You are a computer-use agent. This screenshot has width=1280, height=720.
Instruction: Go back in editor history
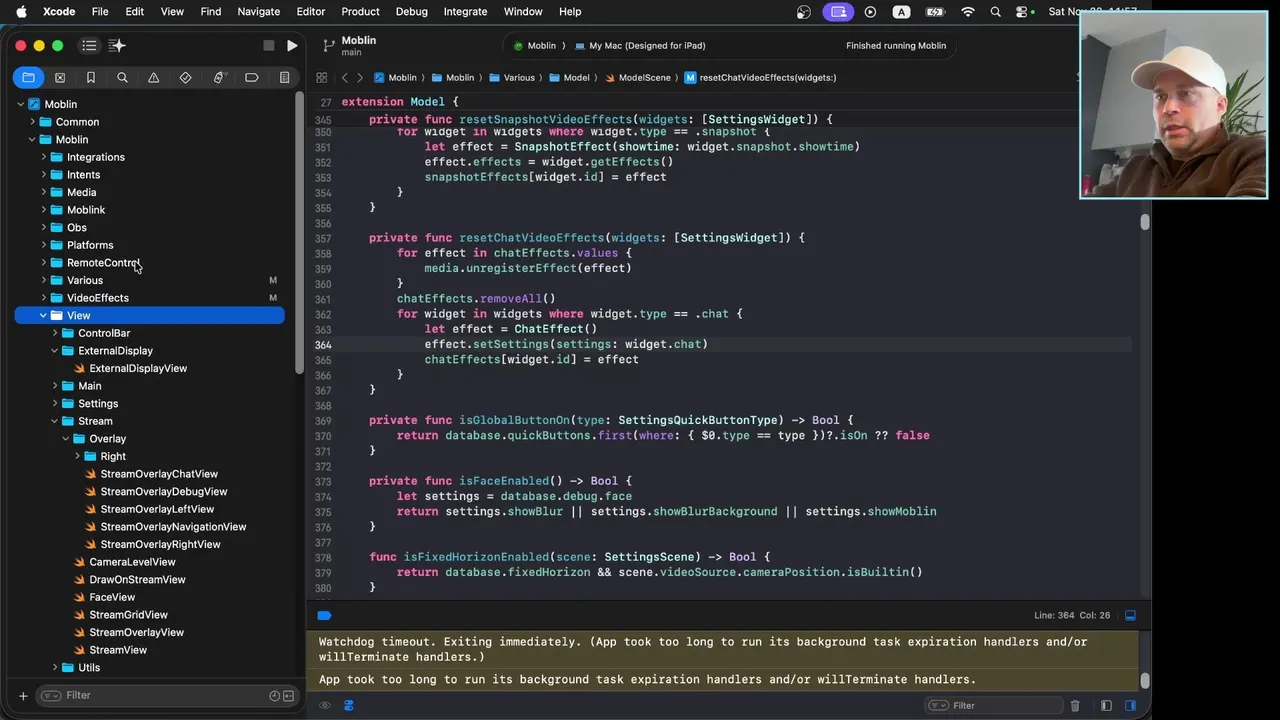coord(344,77)
